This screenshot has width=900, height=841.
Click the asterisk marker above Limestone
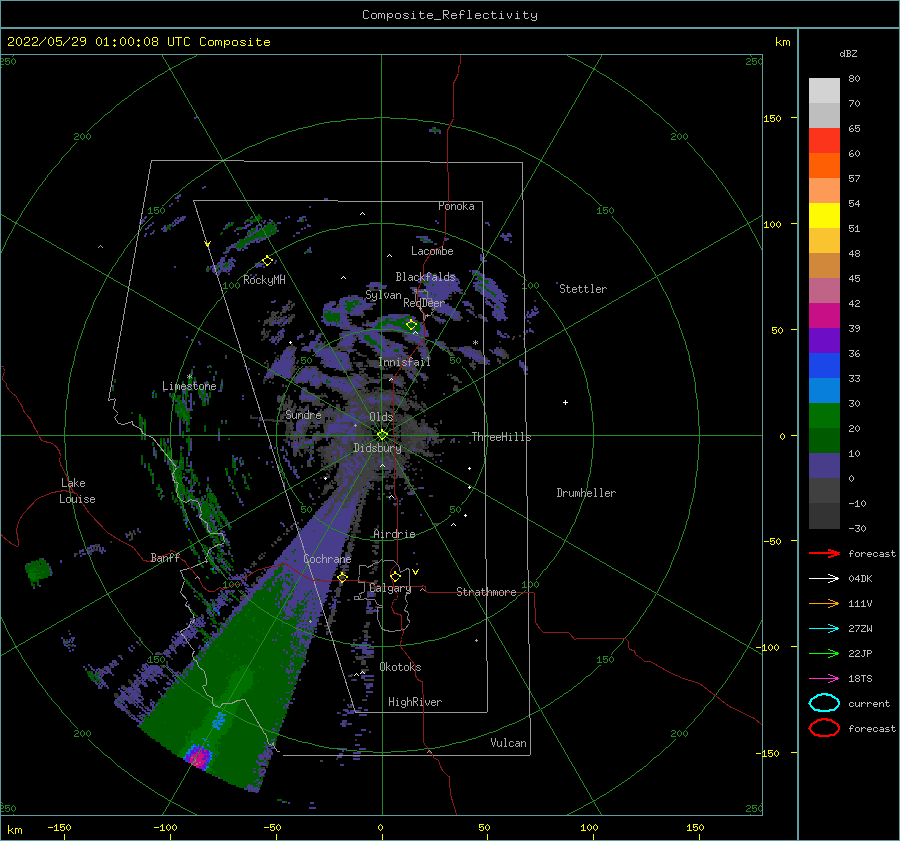coord(189,378)
